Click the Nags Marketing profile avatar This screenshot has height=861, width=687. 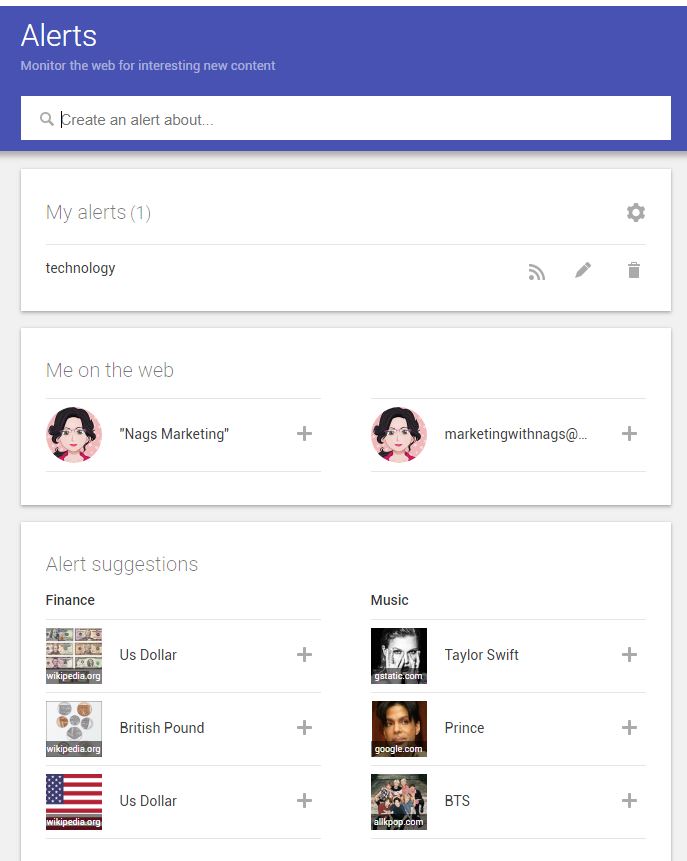click(74, 435)
